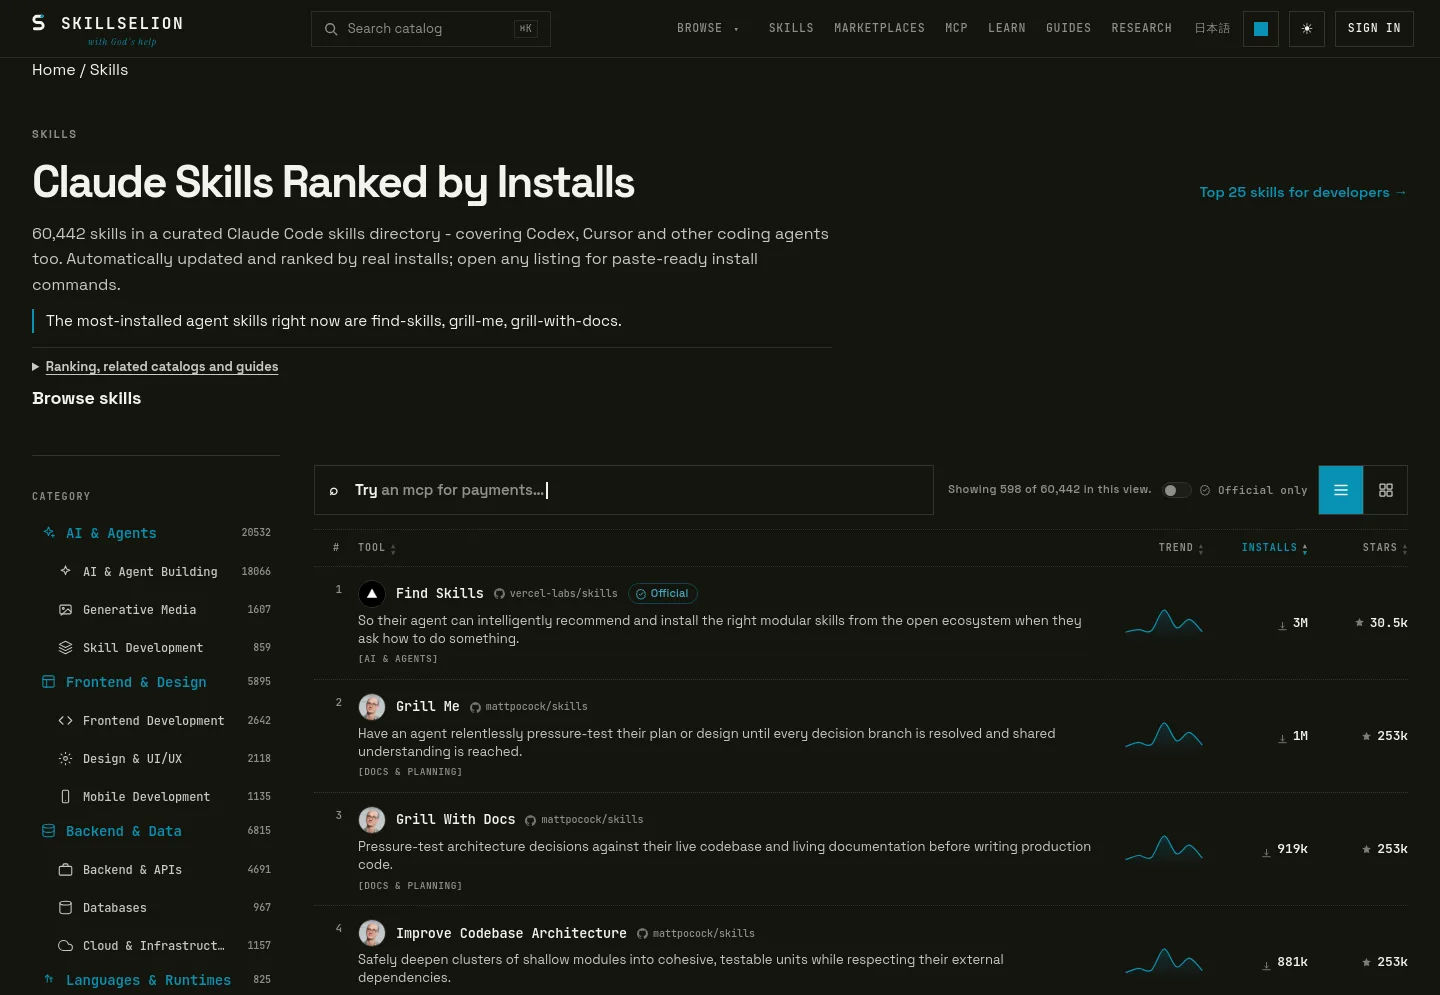Open the Marketplaces nav item

pyautogui.click(x=879, y=28)
